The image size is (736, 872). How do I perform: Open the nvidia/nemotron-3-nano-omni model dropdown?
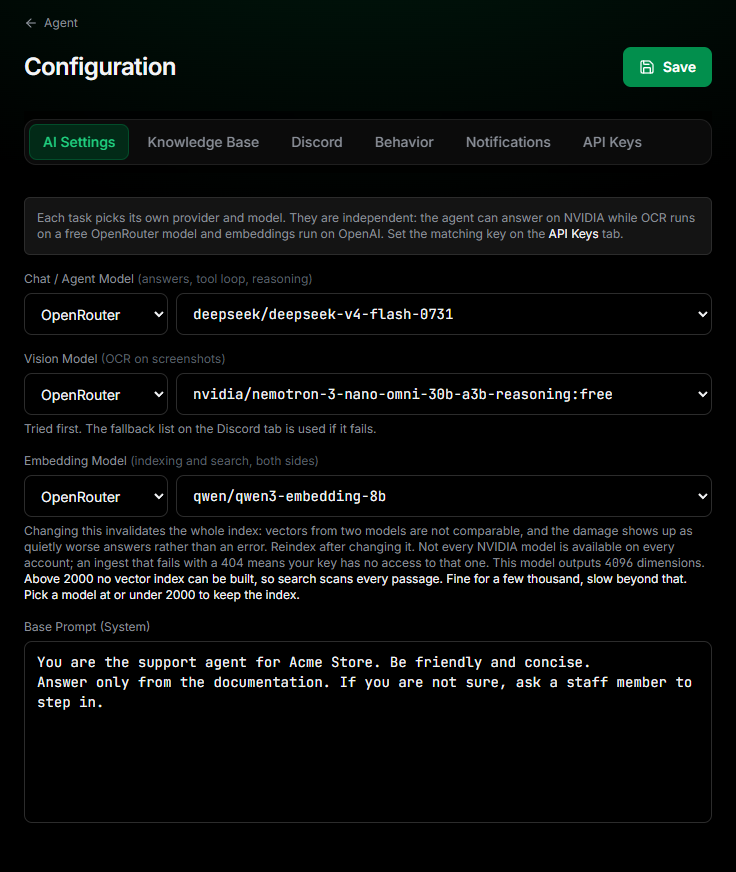click(x=443, y=394)
